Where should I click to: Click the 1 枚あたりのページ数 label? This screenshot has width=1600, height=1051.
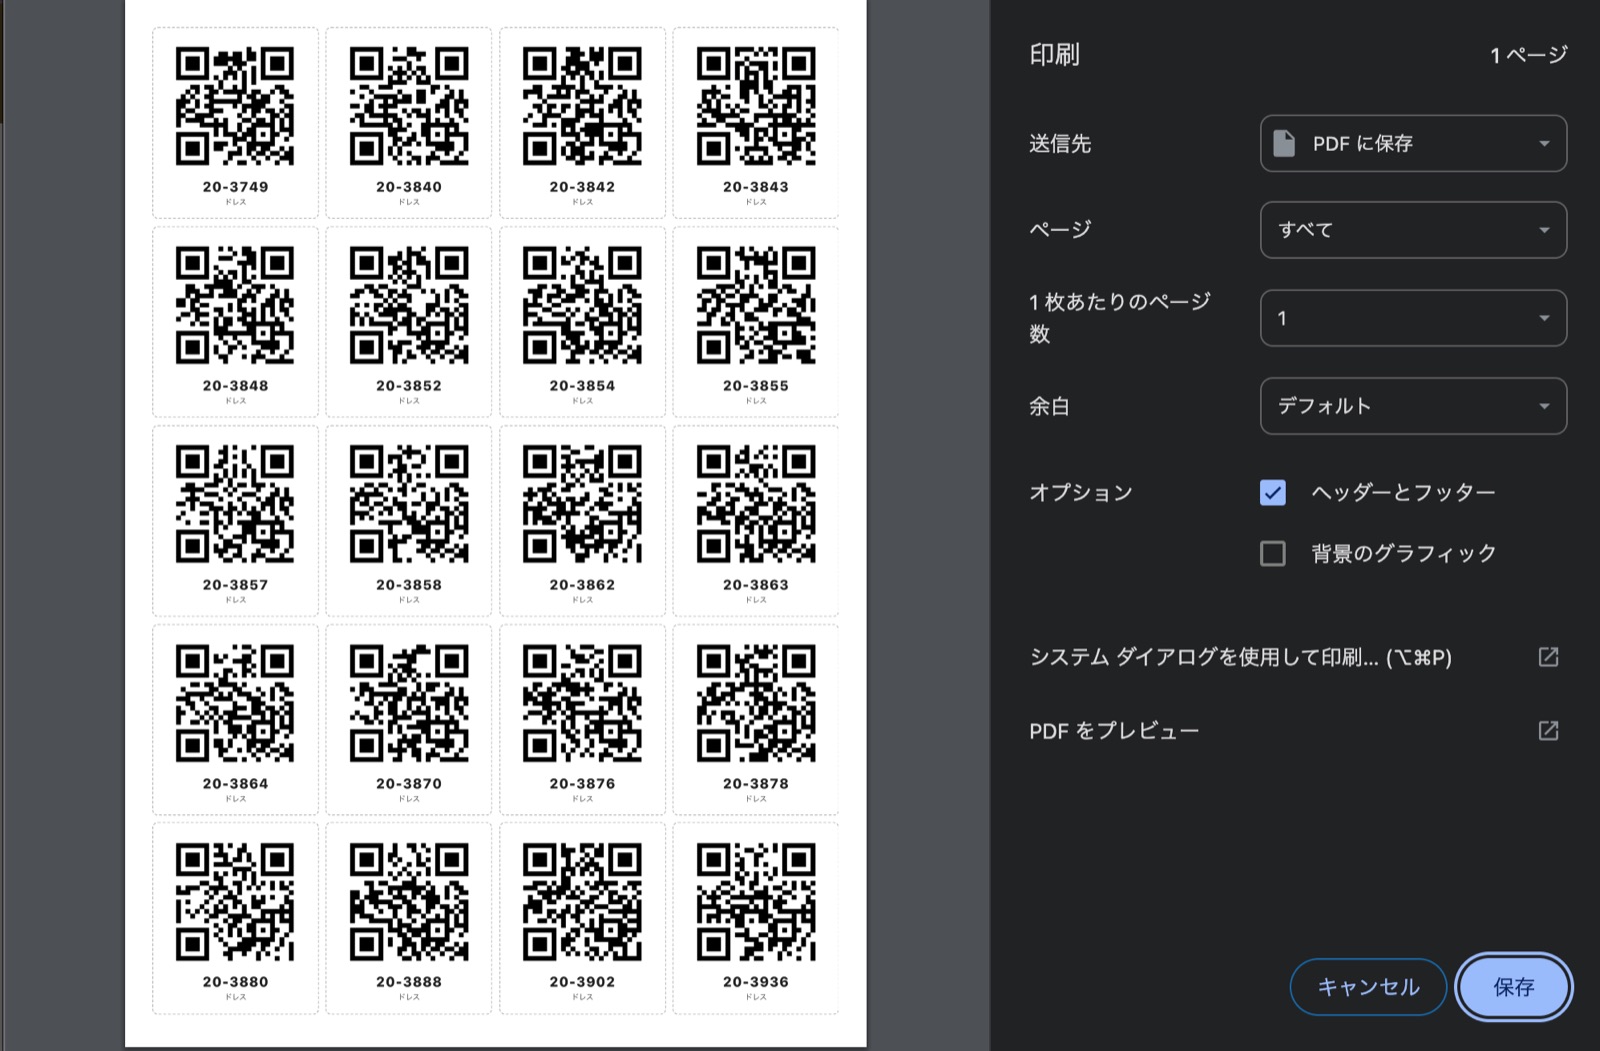pos(1120,318)
